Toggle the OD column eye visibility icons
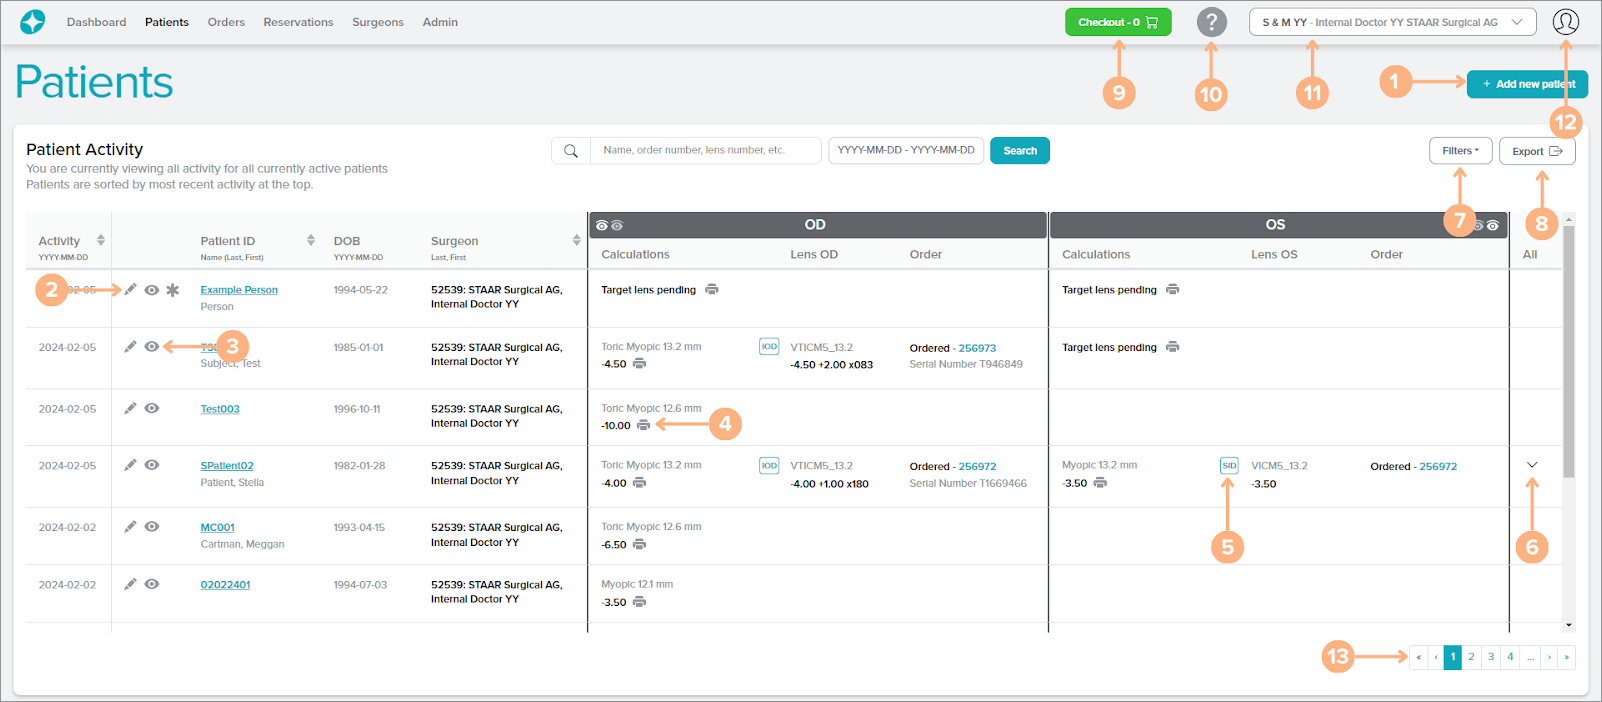 click(609, 226)
